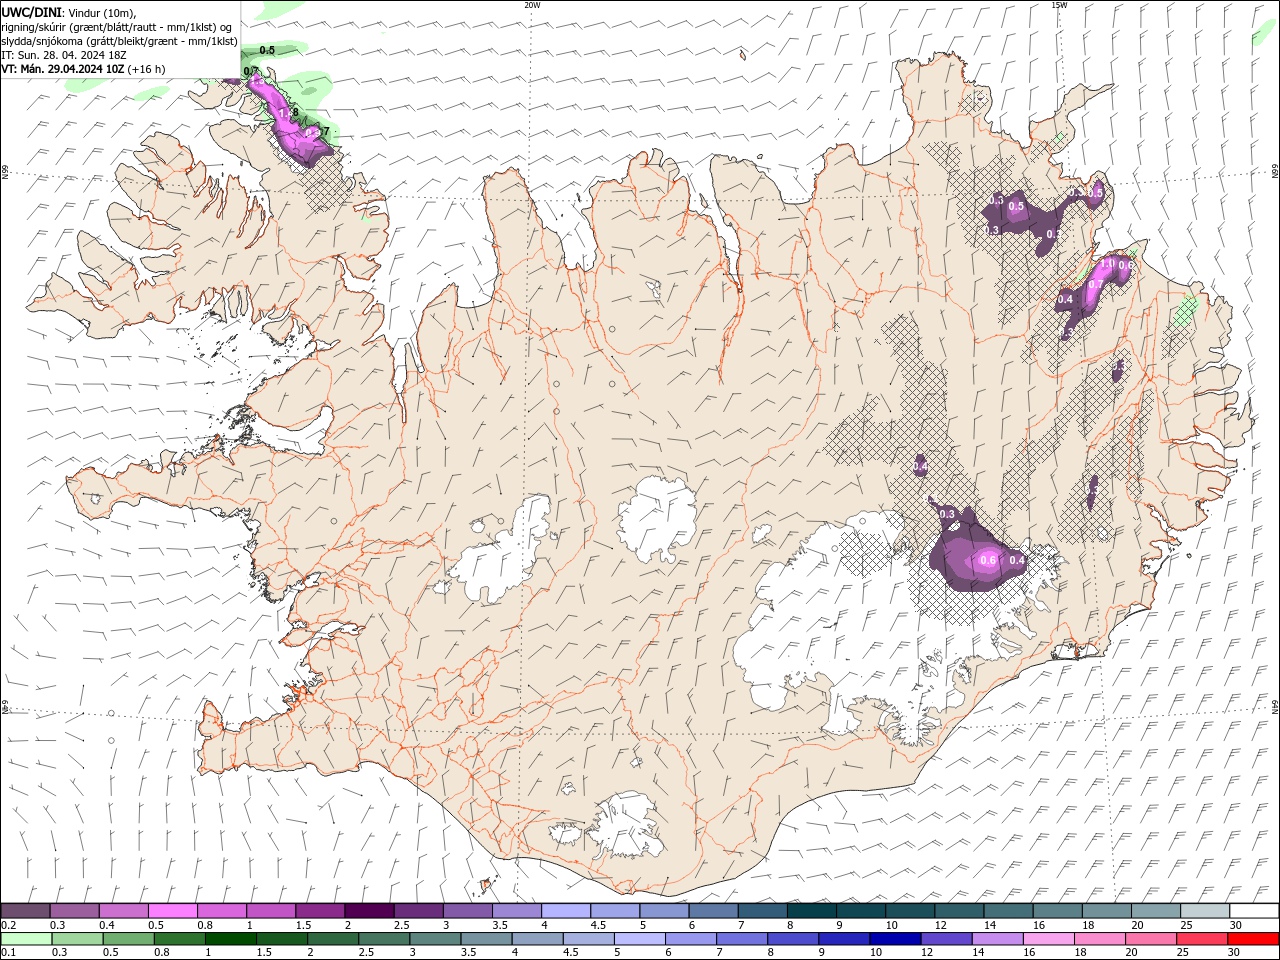Screen dimensions: 1280x960
Task: Click the '0.5' value over northwest green rain area
Action: 267,50
